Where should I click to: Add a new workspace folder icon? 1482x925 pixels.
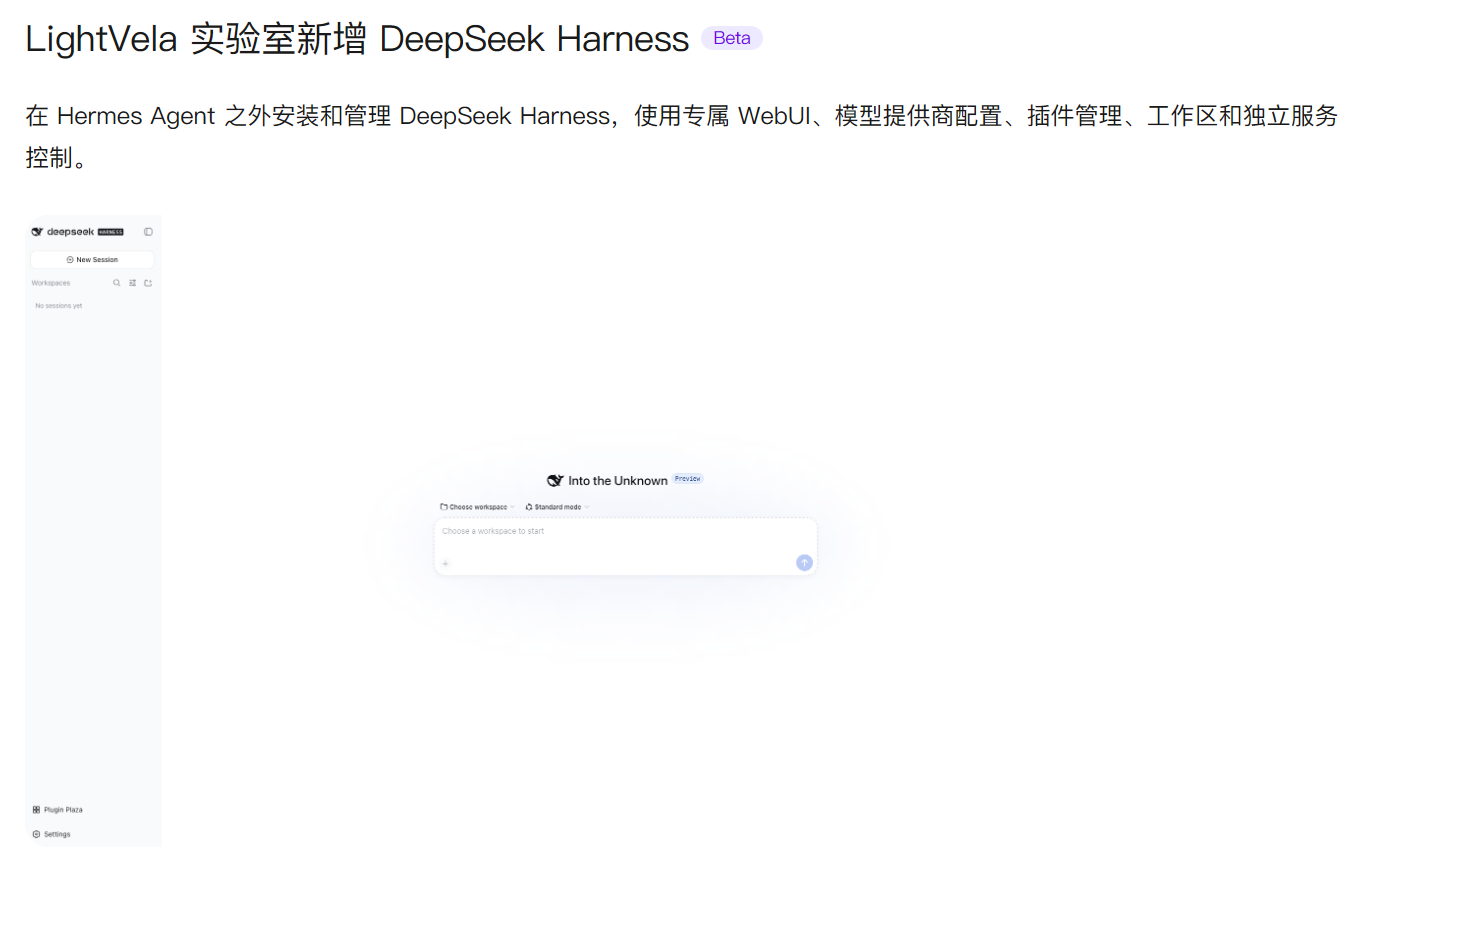coord(148,283)
